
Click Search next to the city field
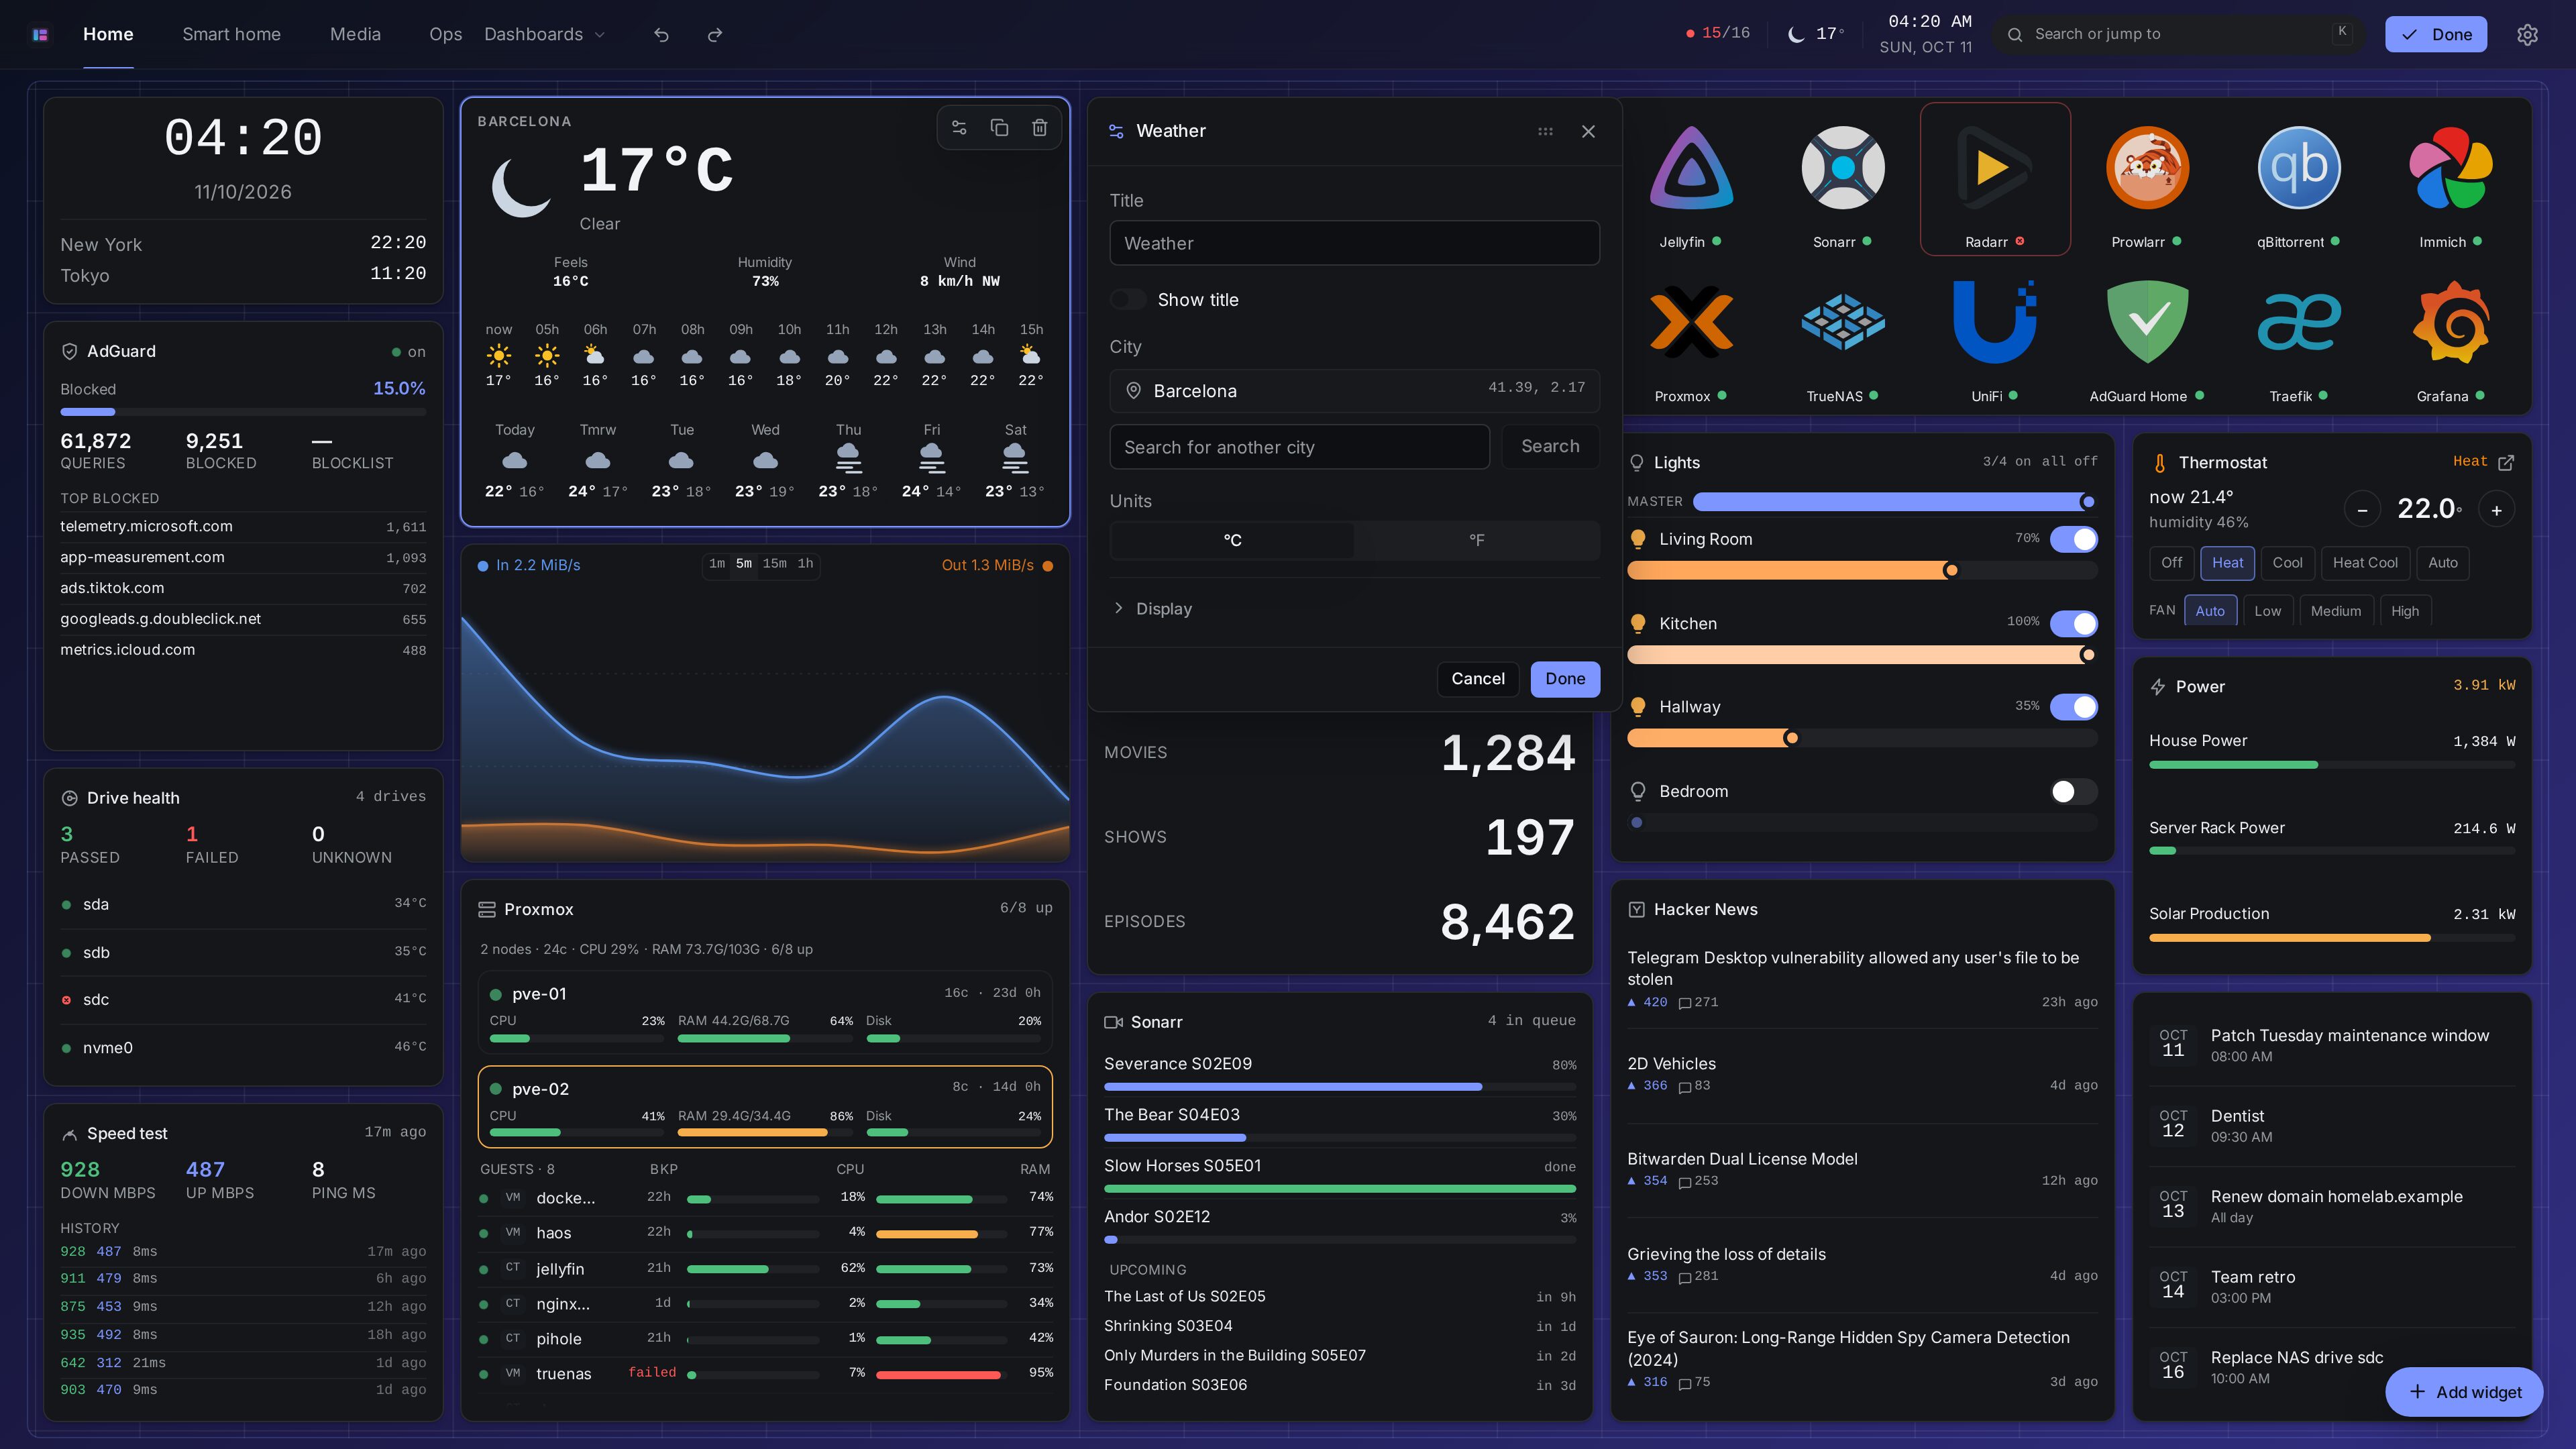click(1550, 447)
